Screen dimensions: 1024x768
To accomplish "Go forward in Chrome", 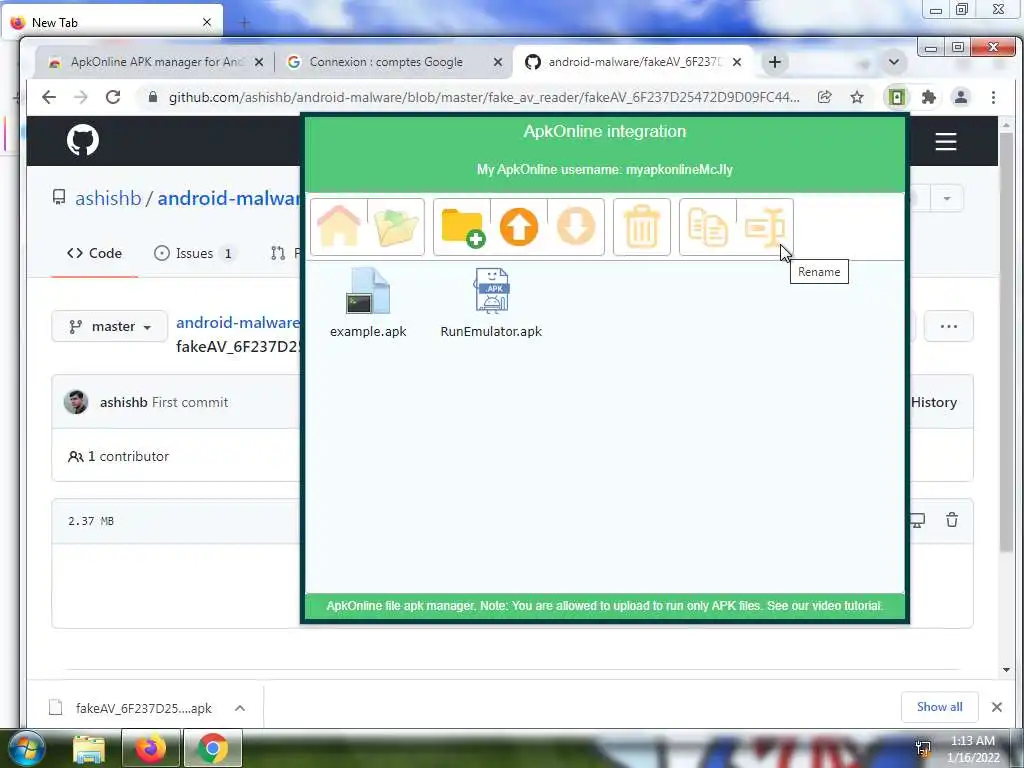I will pyautogui.click(x=80, y=97).
